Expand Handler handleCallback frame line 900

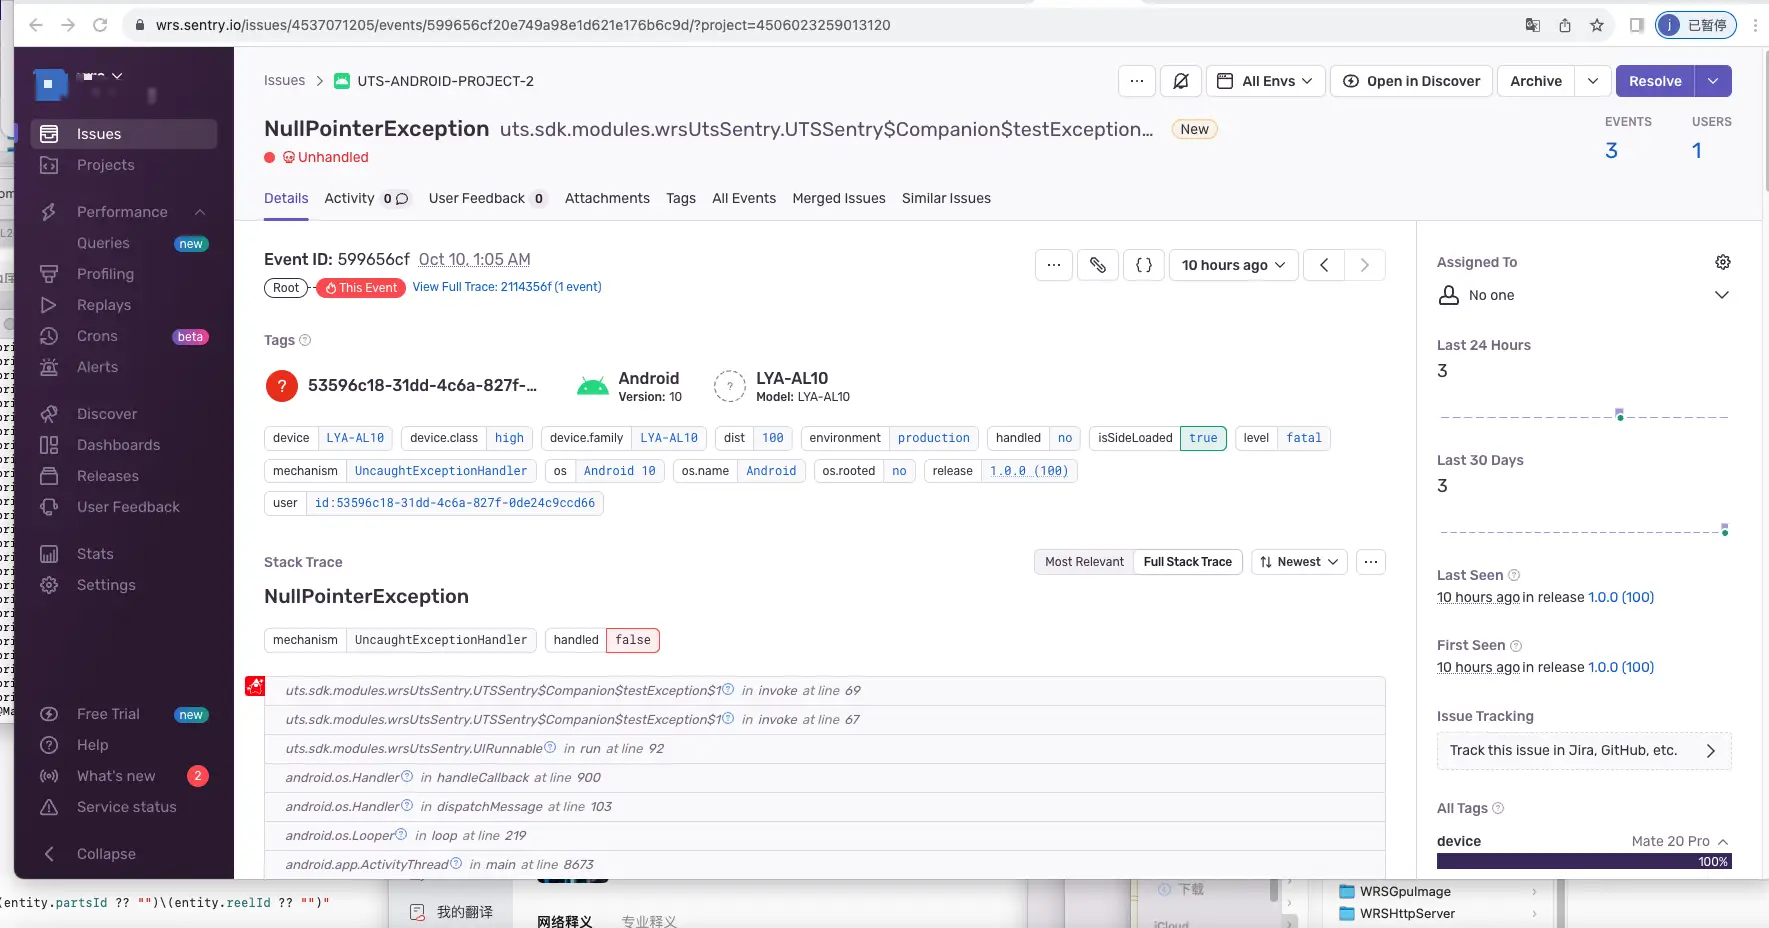pos(825,778)
